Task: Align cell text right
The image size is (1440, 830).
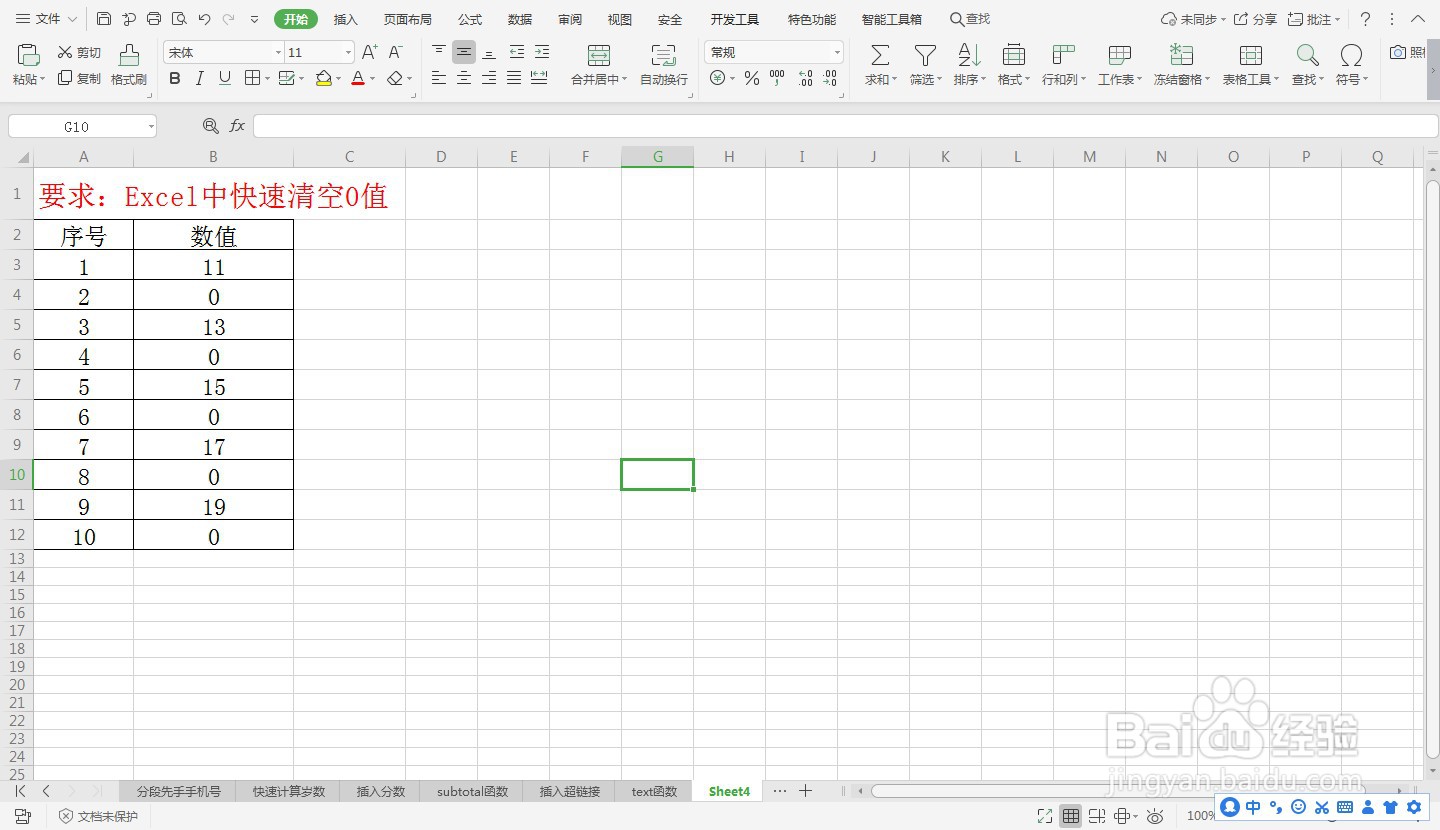Action: coord(489,78)
